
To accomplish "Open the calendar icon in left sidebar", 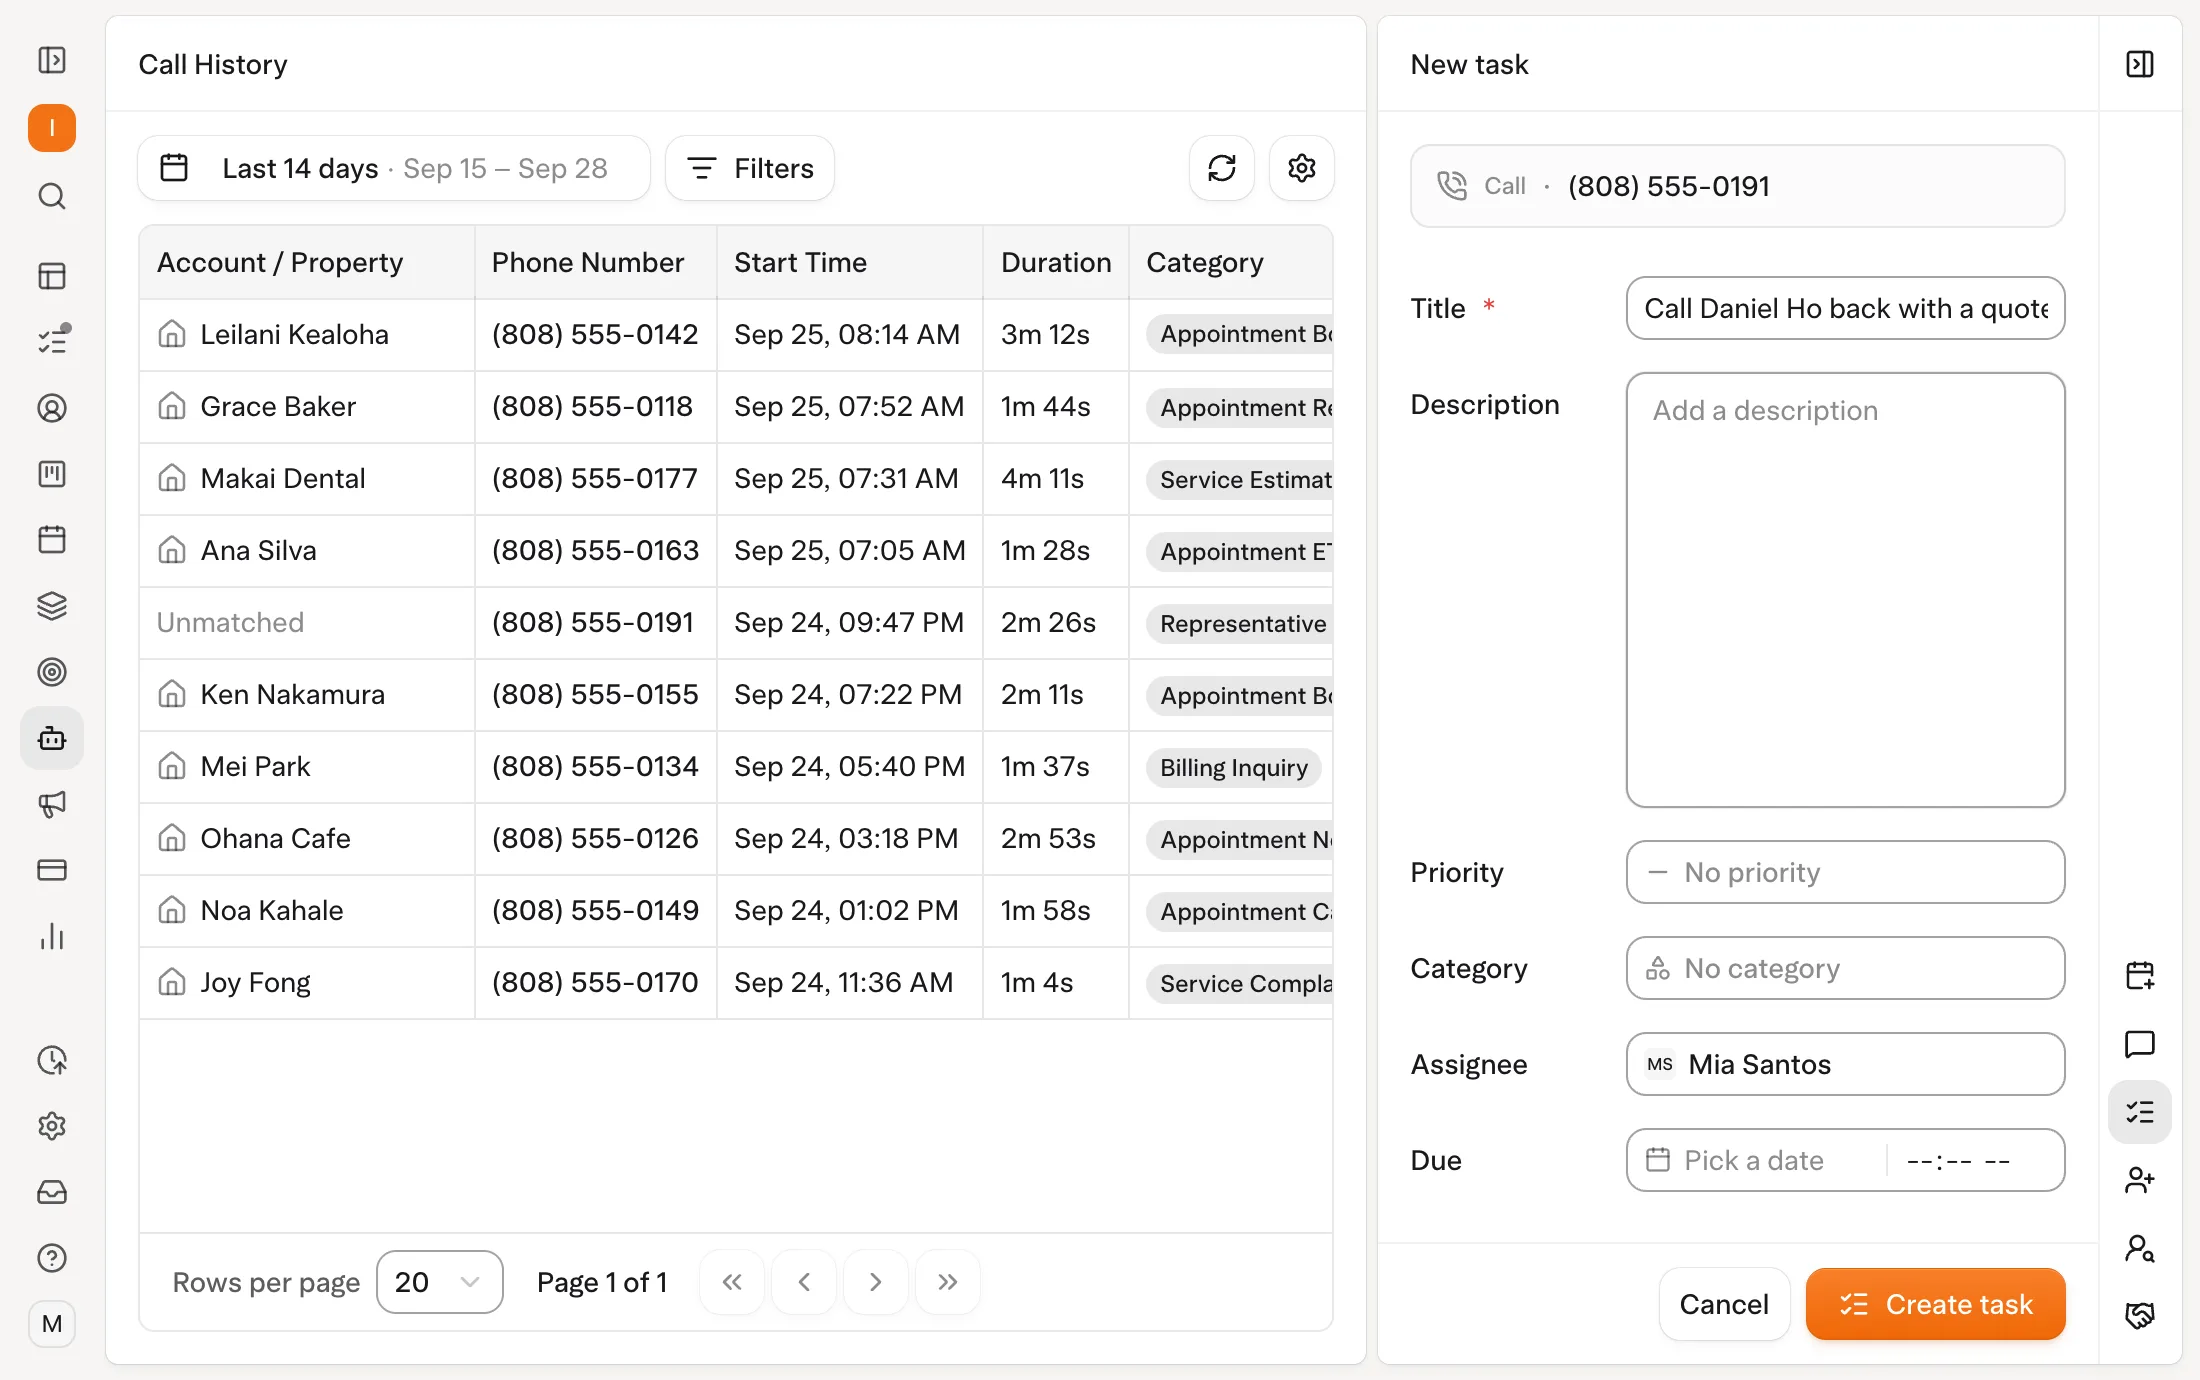I will (x=52, y=539).
